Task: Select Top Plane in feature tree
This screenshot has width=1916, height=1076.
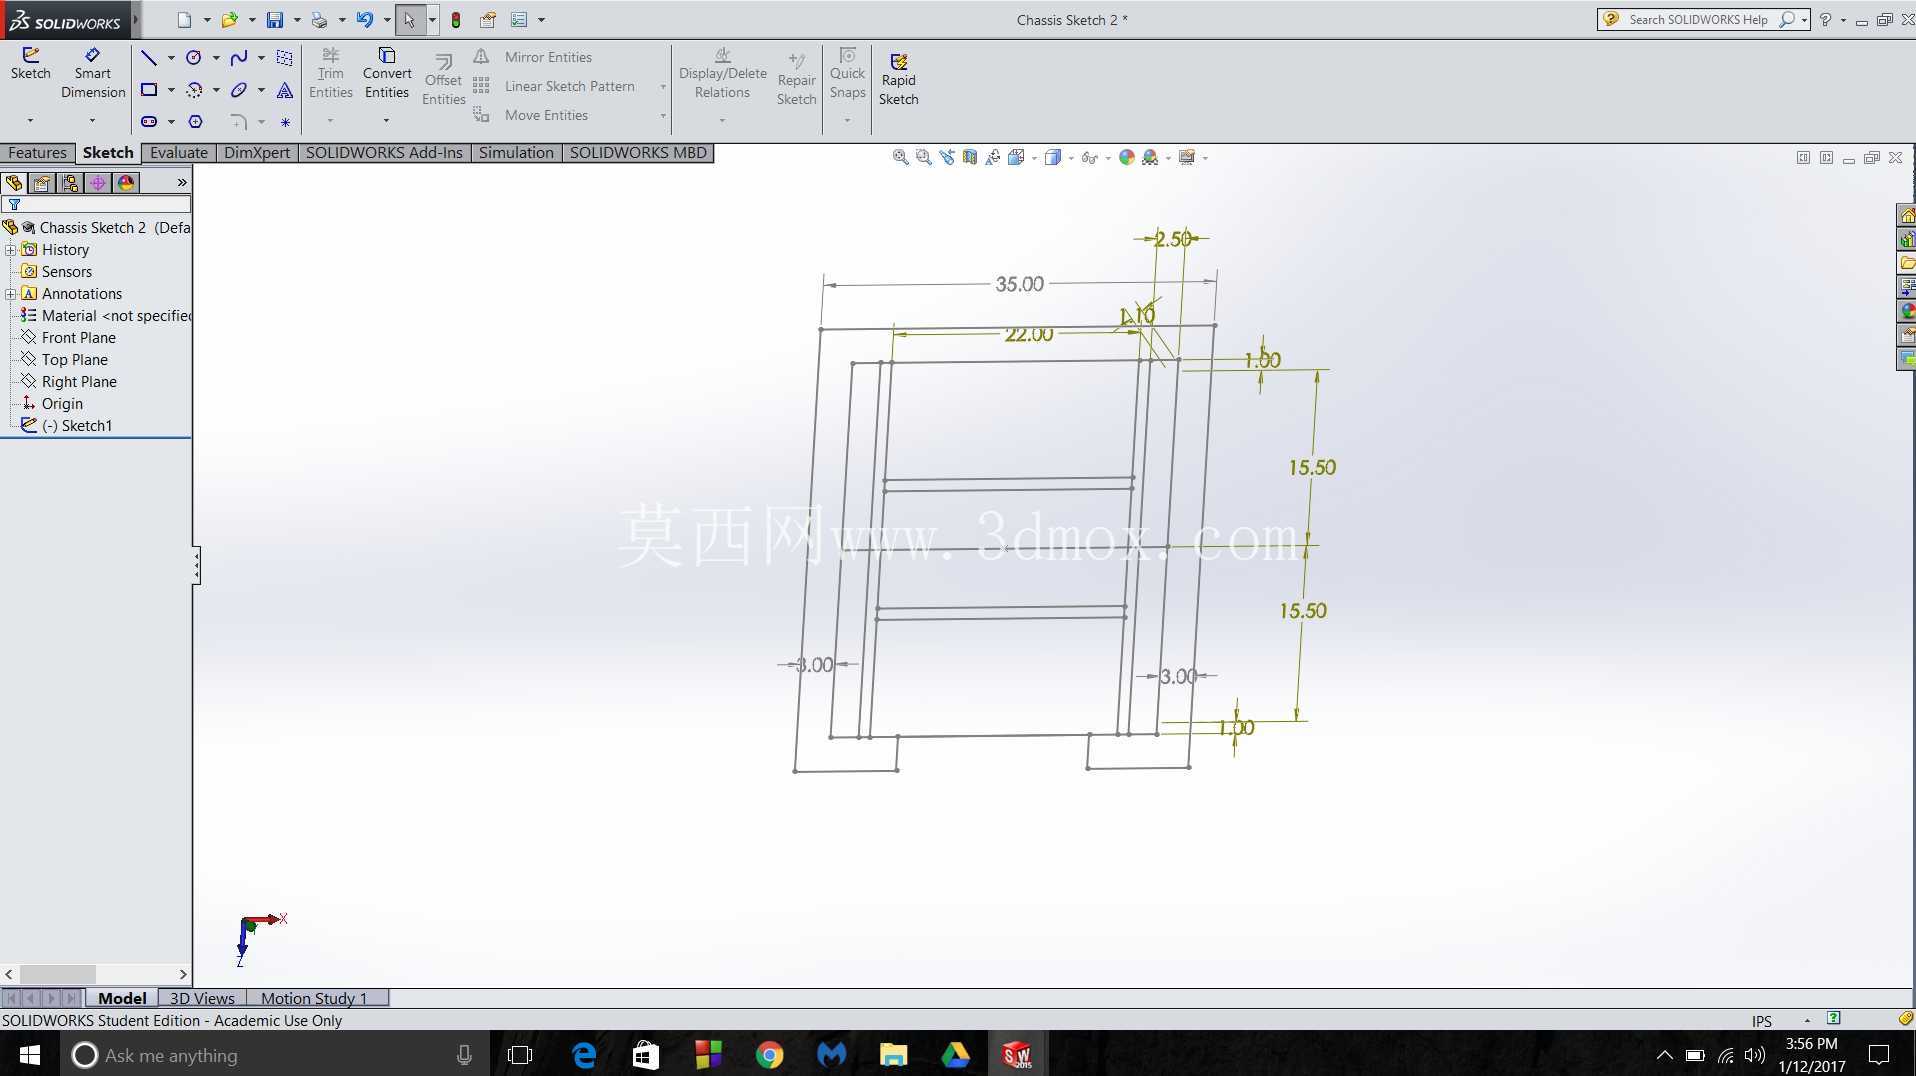Action: [75, 360]
